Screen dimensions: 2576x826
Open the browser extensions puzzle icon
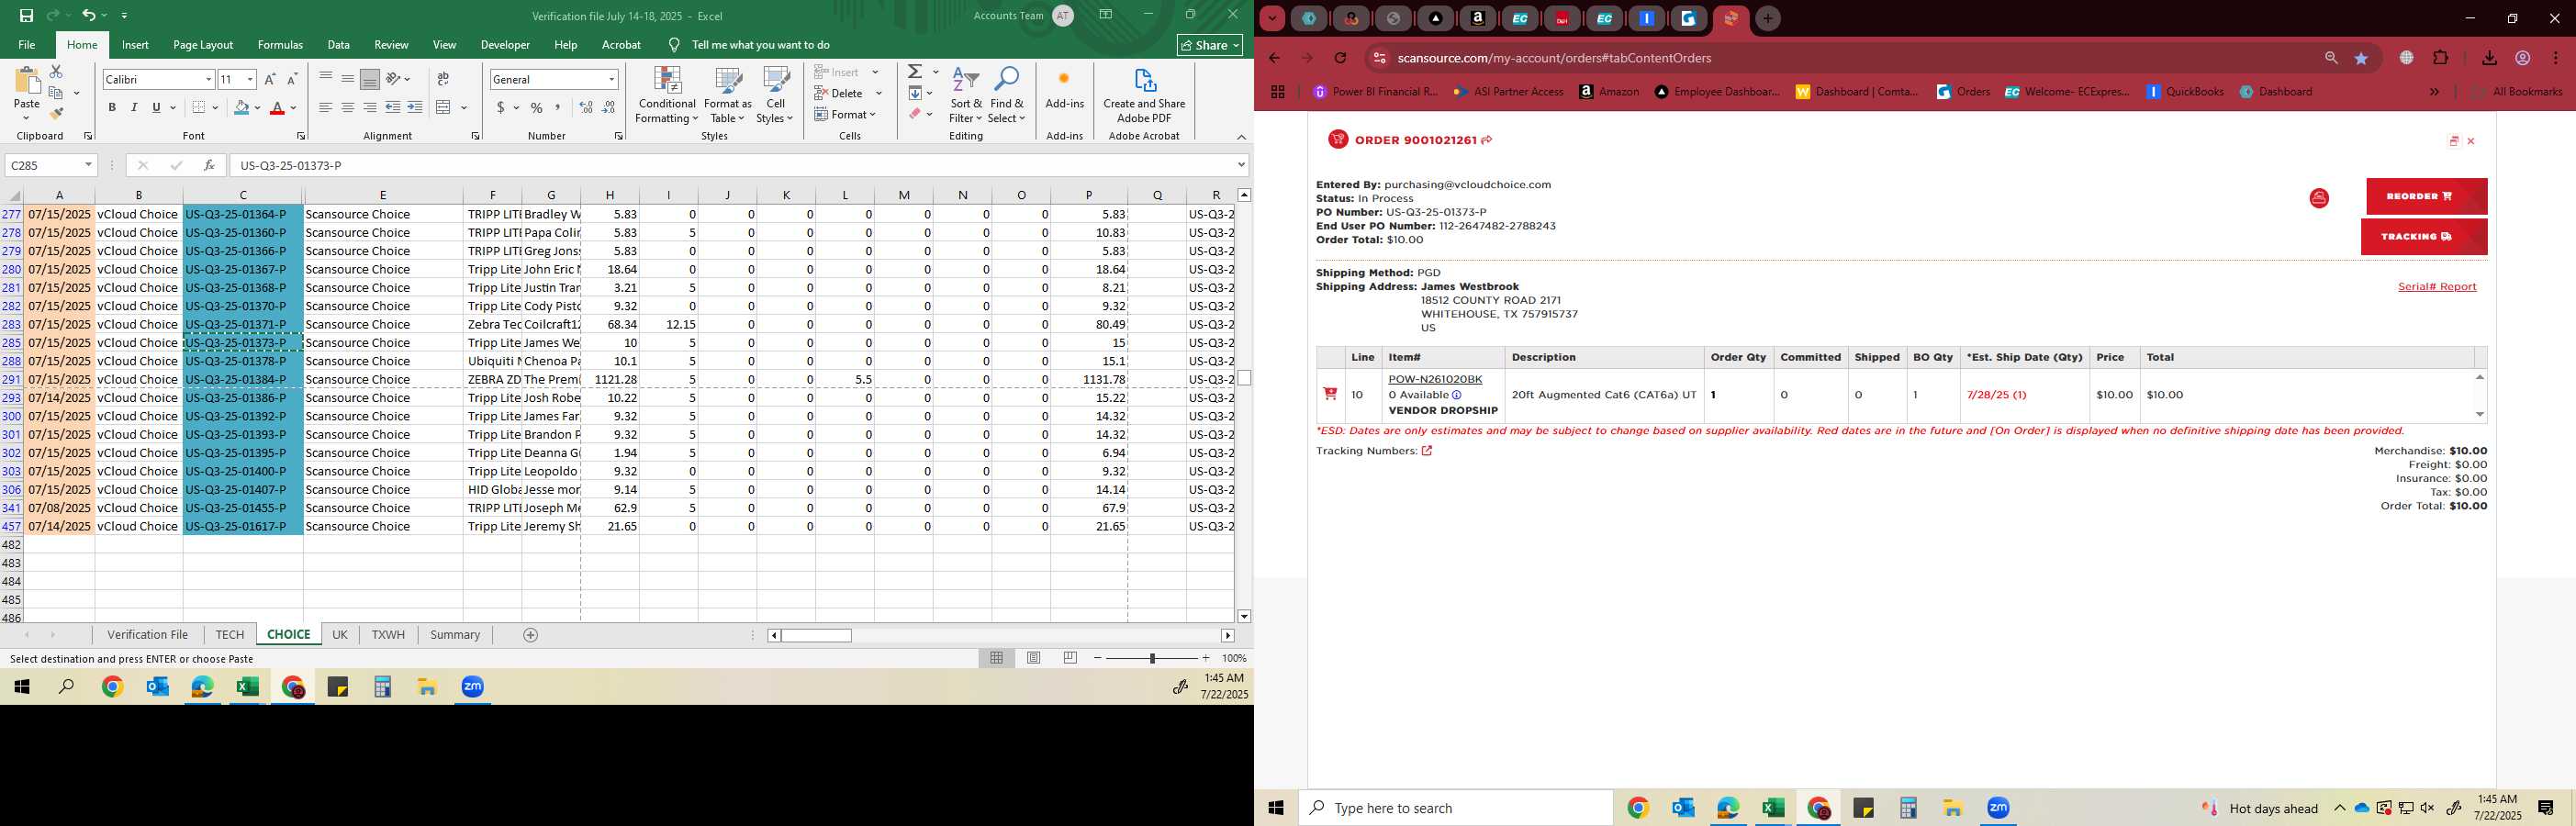click(2441, 58)
